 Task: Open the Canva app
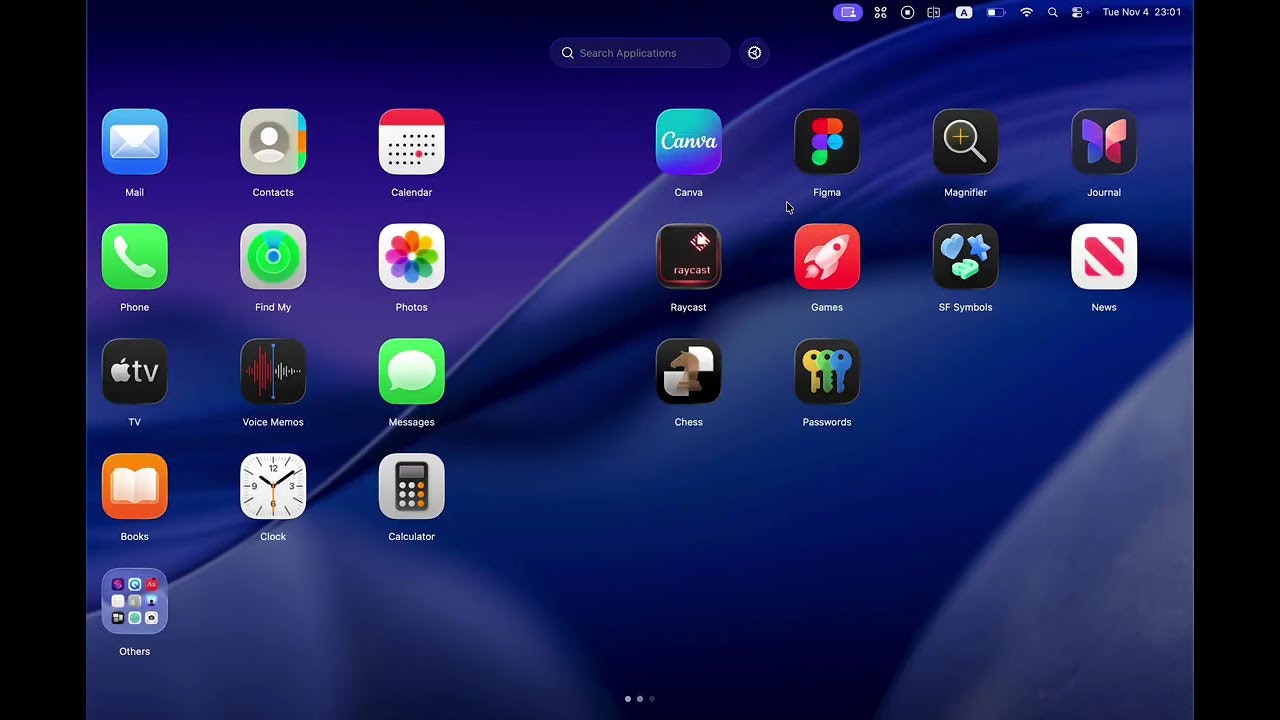[688, 142]
